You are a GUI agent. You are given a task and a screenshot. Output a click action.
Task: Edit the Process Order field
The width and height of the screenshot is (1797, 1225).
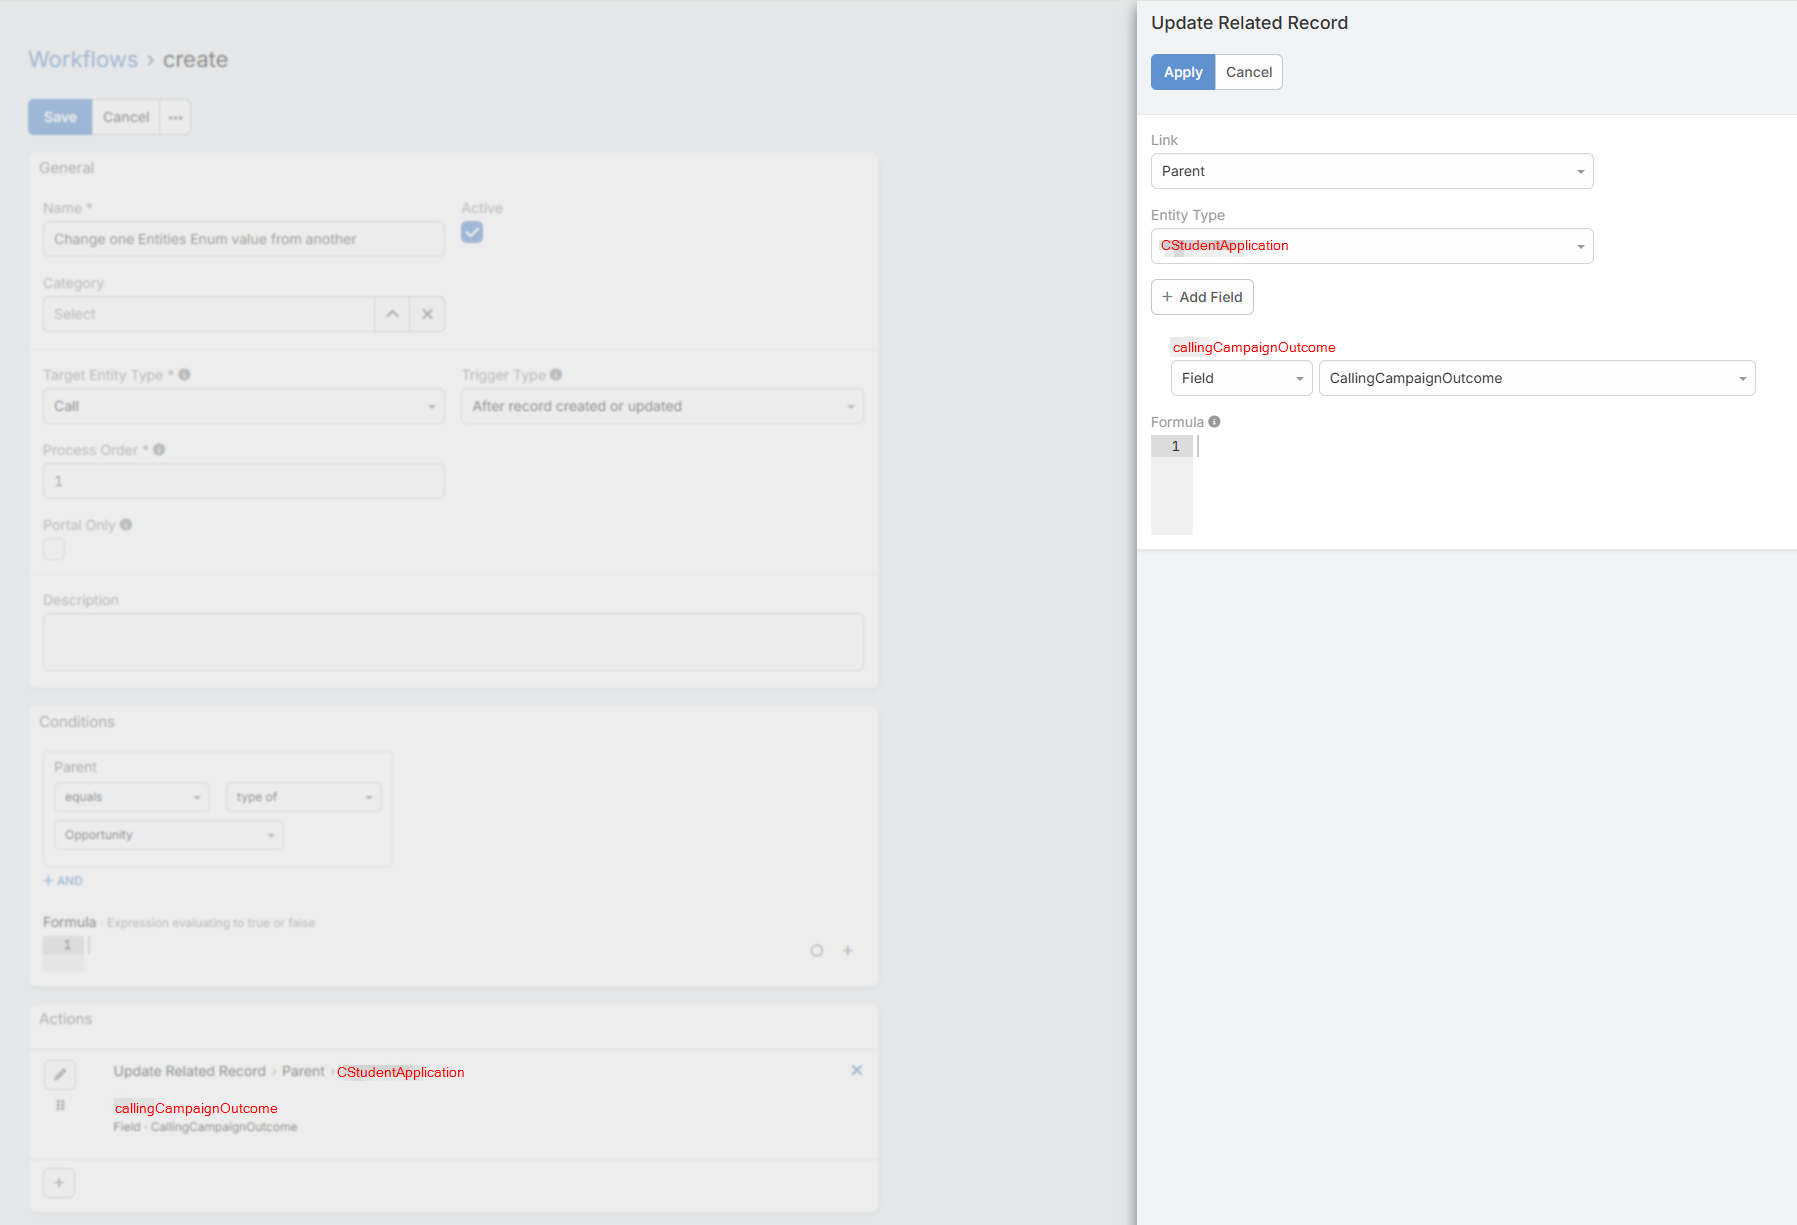pyautogui.click(x=243, y=481)
